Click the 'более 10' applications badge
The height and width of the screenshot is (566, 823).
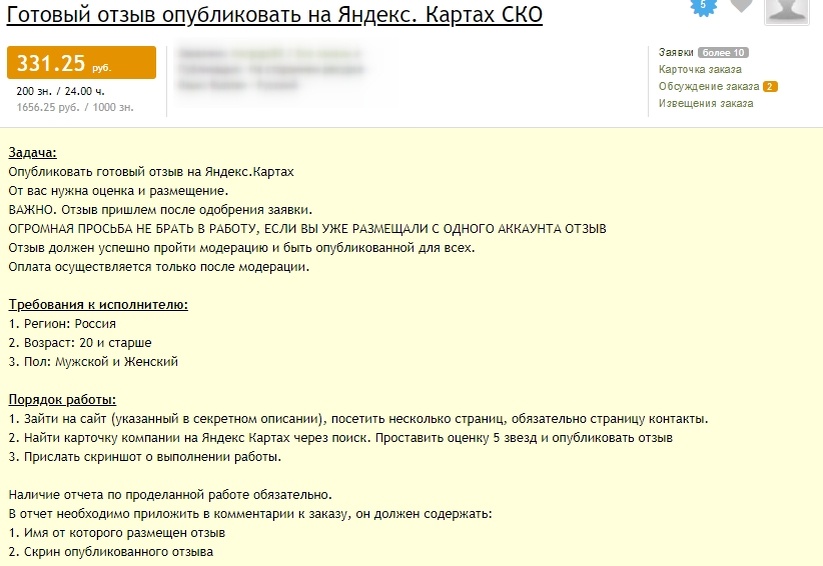pos(723,53)
